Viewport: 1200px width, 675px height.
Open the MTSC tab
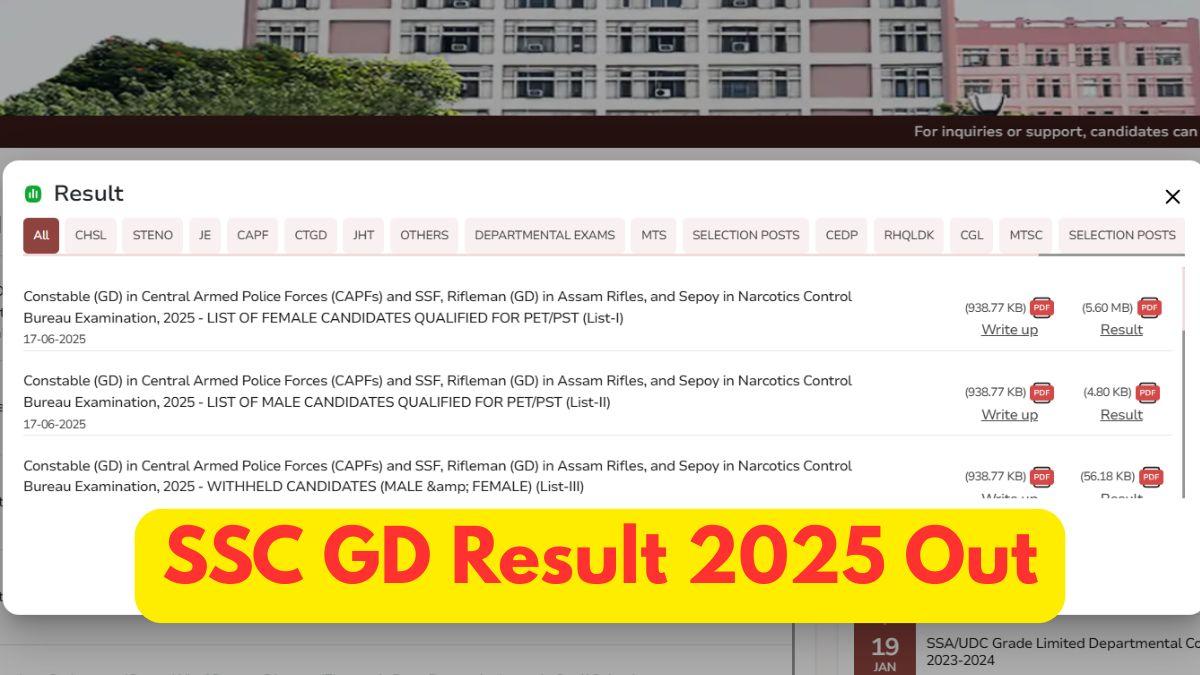coord(1026,235)
